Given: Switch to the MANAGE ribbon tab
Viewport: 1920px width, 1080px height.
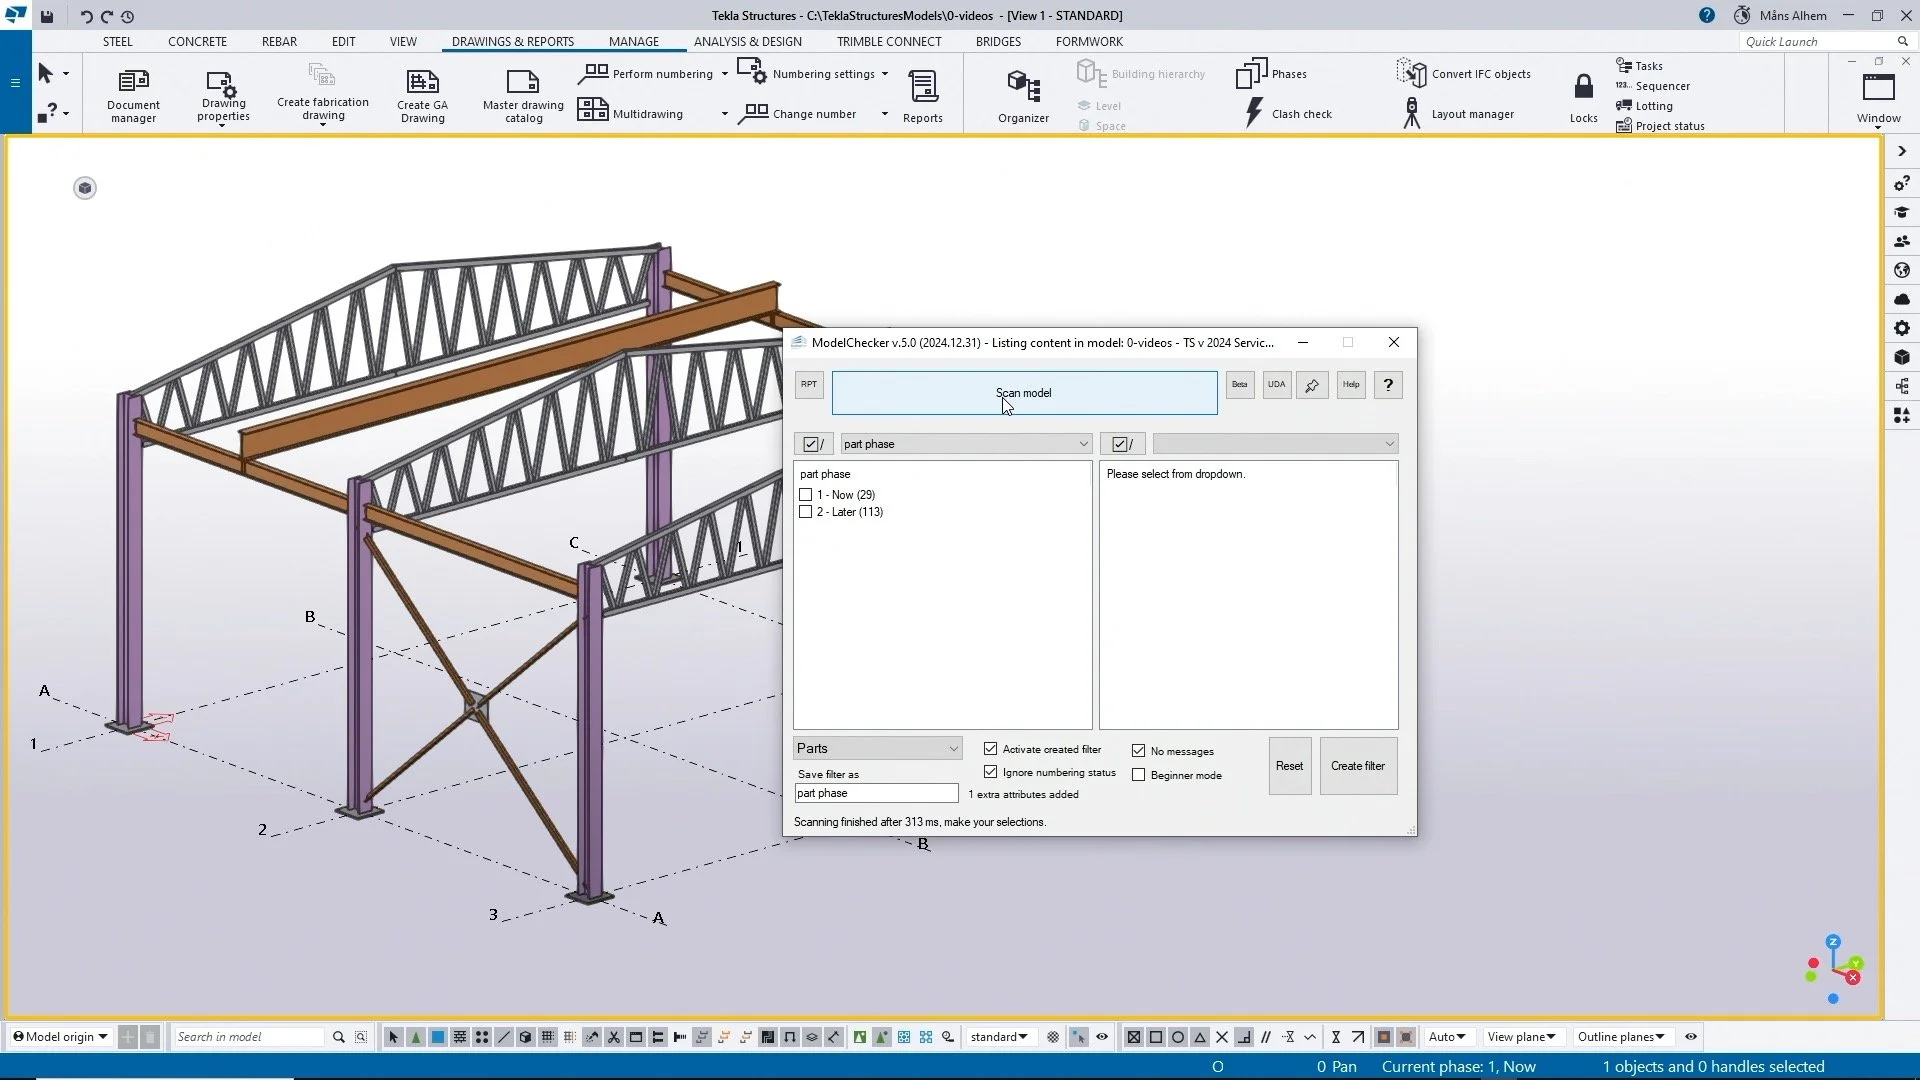Looking at the screenshot, I should pos(634,41).
